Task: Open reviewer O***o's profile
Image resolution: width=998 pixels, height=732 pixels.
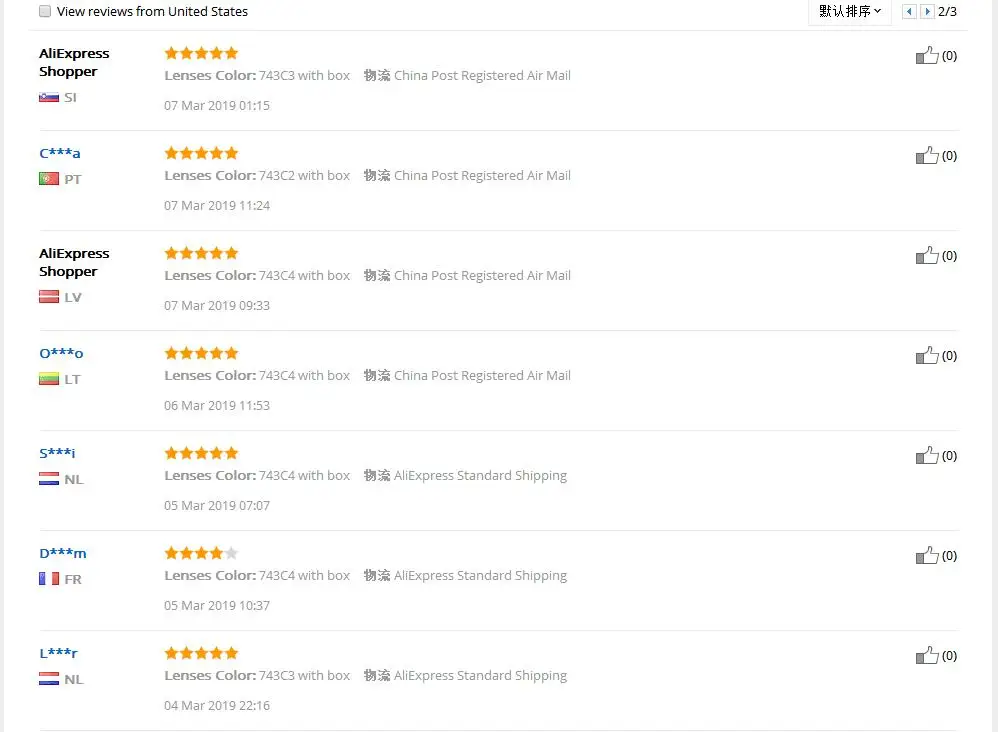Action: coord(61,353)
